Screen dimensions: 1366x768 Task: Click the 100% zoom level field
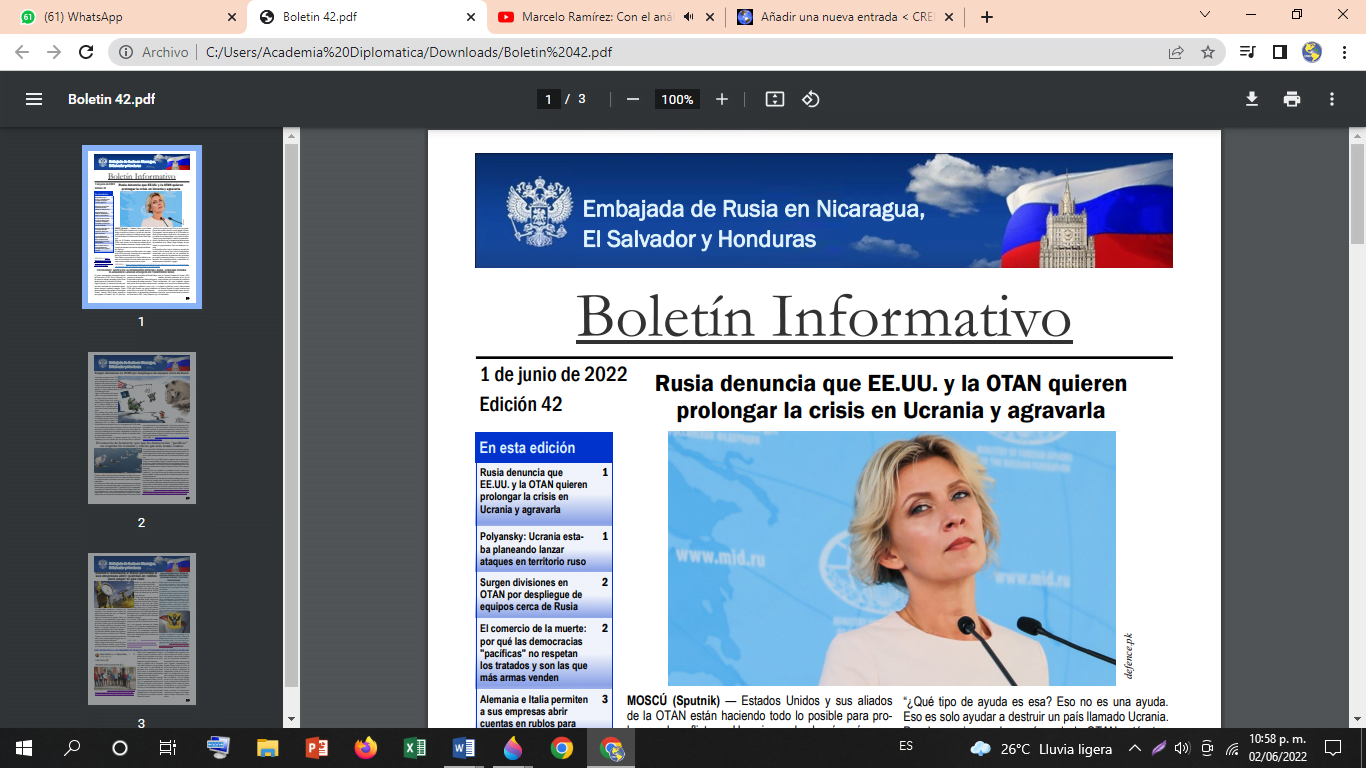point(677,99)
